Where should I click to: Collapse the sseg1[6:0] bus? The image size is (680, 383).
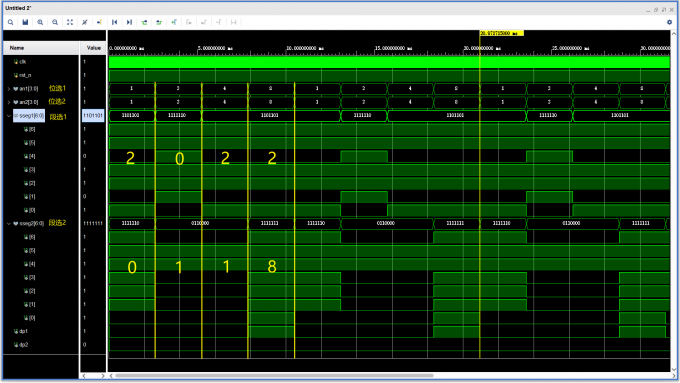[9, 116]
